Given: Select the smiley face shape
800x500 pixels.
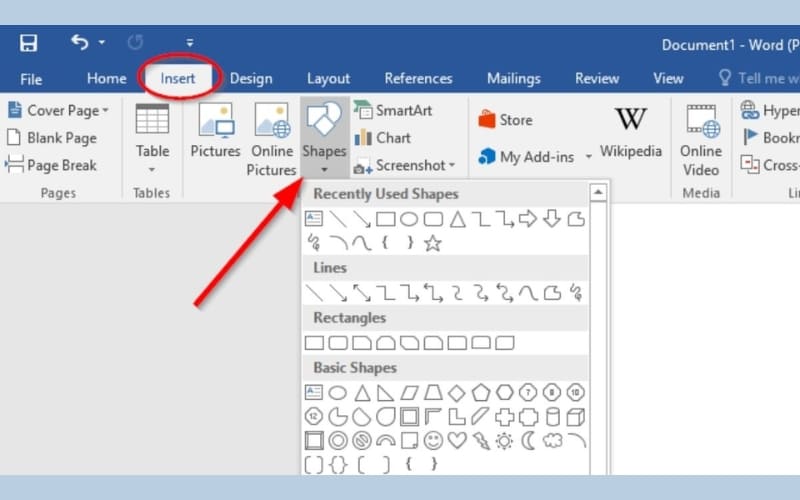Looking at the screenshot, I should click(433, 440).
